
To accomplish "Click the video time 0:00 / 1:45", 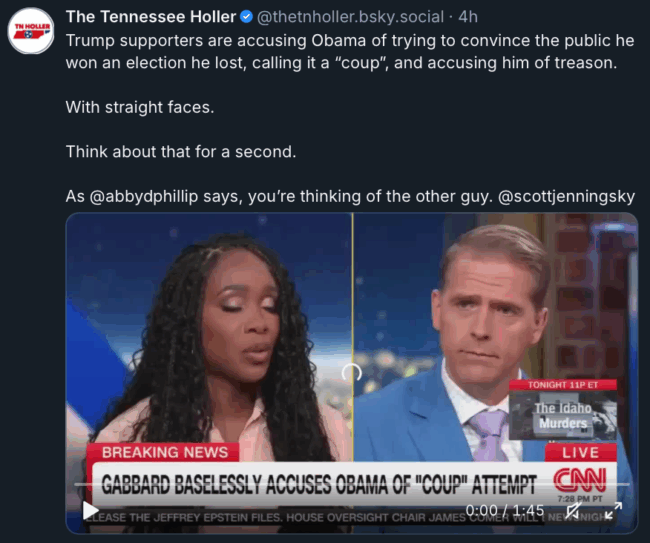I will [504, 510].
